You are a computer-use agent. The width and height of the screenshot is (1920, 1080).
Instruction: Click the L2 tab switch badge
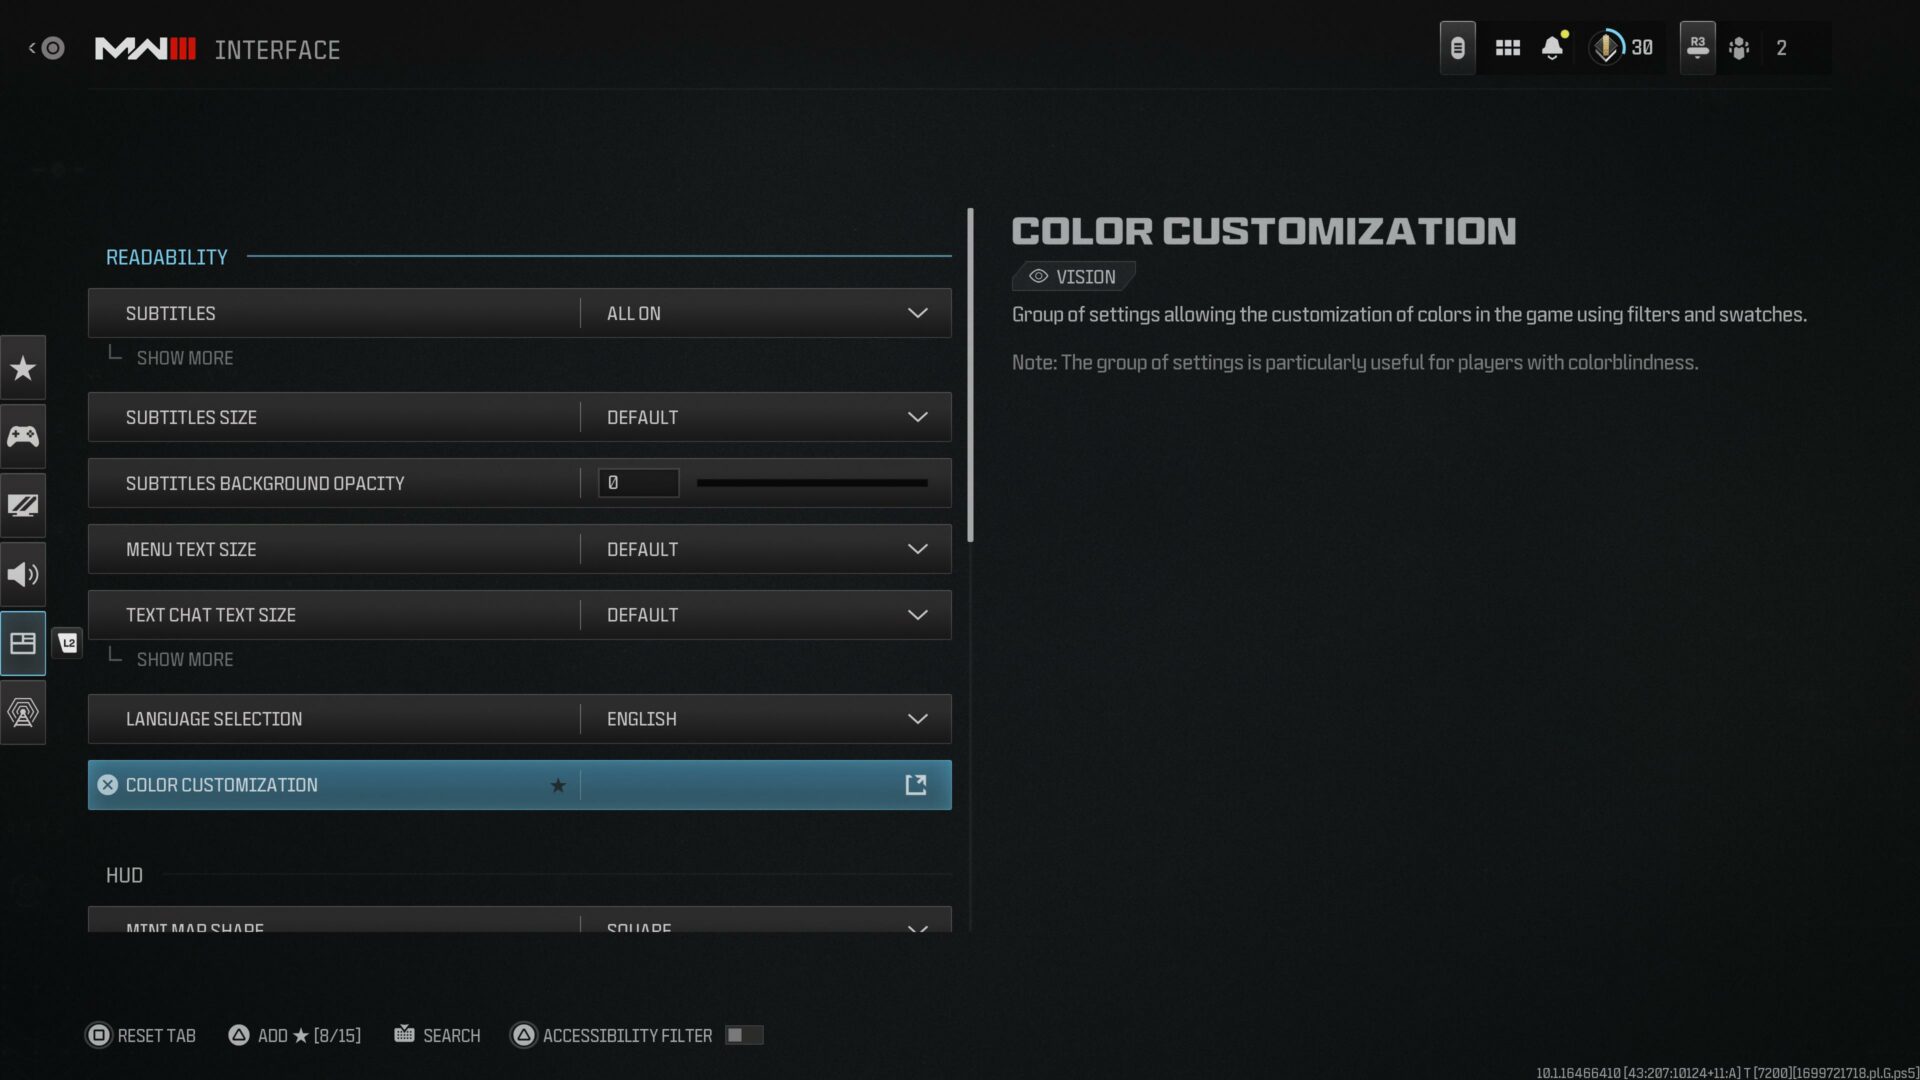68,643
